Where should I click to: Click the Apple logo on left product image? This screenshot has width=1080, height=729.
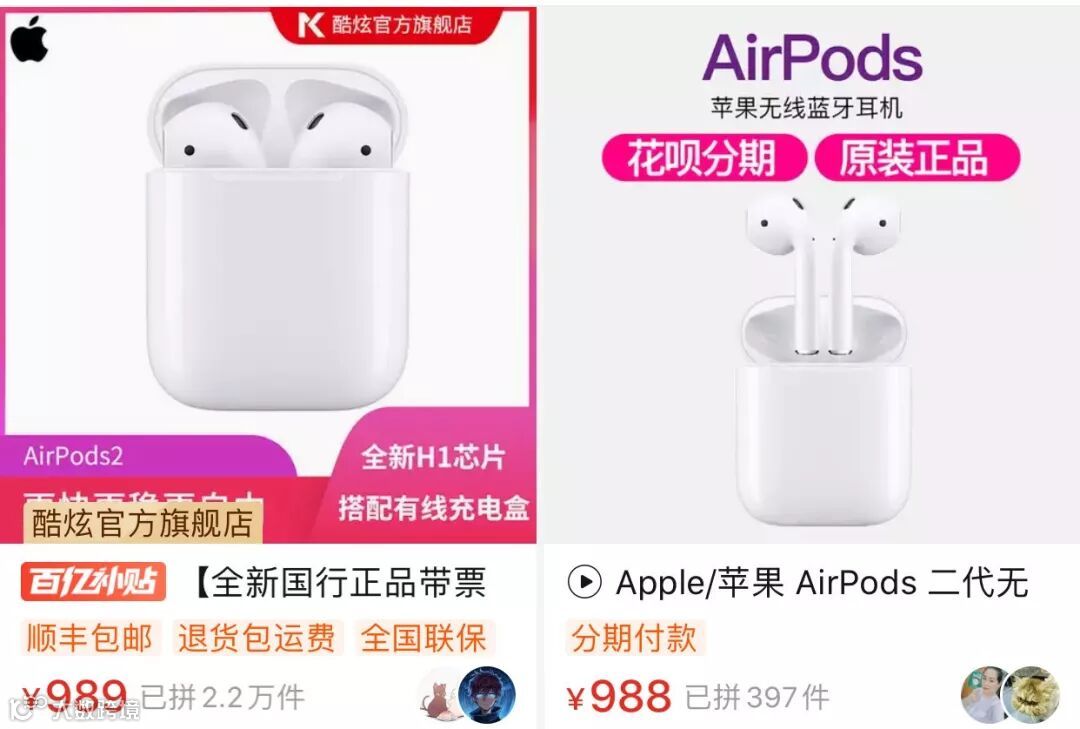[x=29, y=39]
